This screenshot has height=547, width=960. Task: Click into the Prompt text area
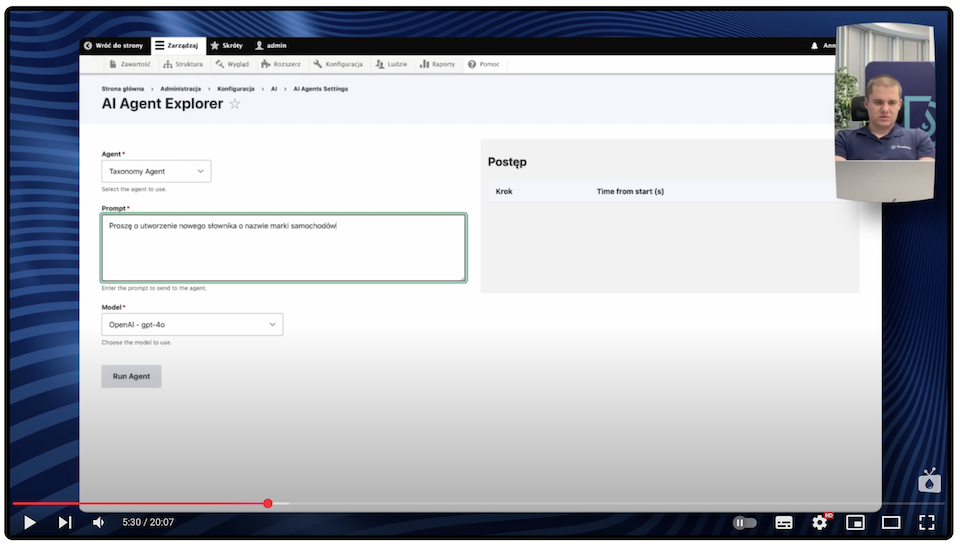[283, 247]
